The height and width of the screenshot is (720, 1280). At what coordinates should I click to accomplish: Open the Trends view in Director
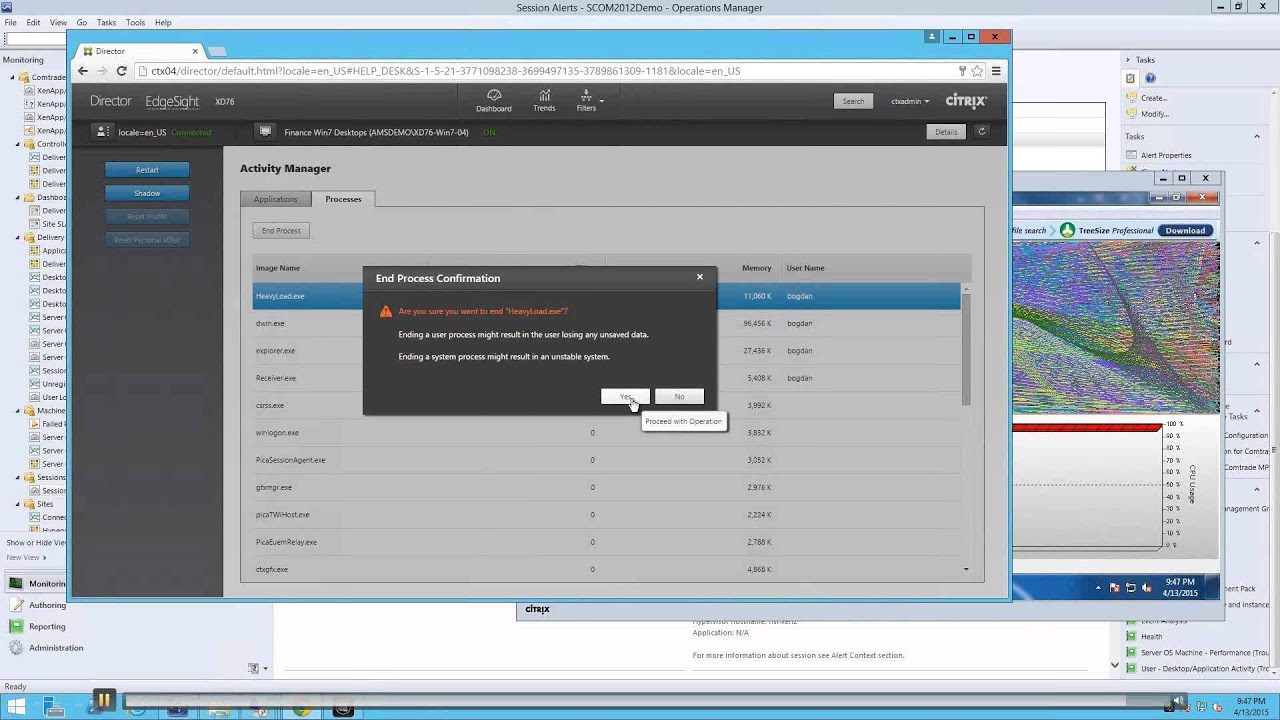[544, 100]
